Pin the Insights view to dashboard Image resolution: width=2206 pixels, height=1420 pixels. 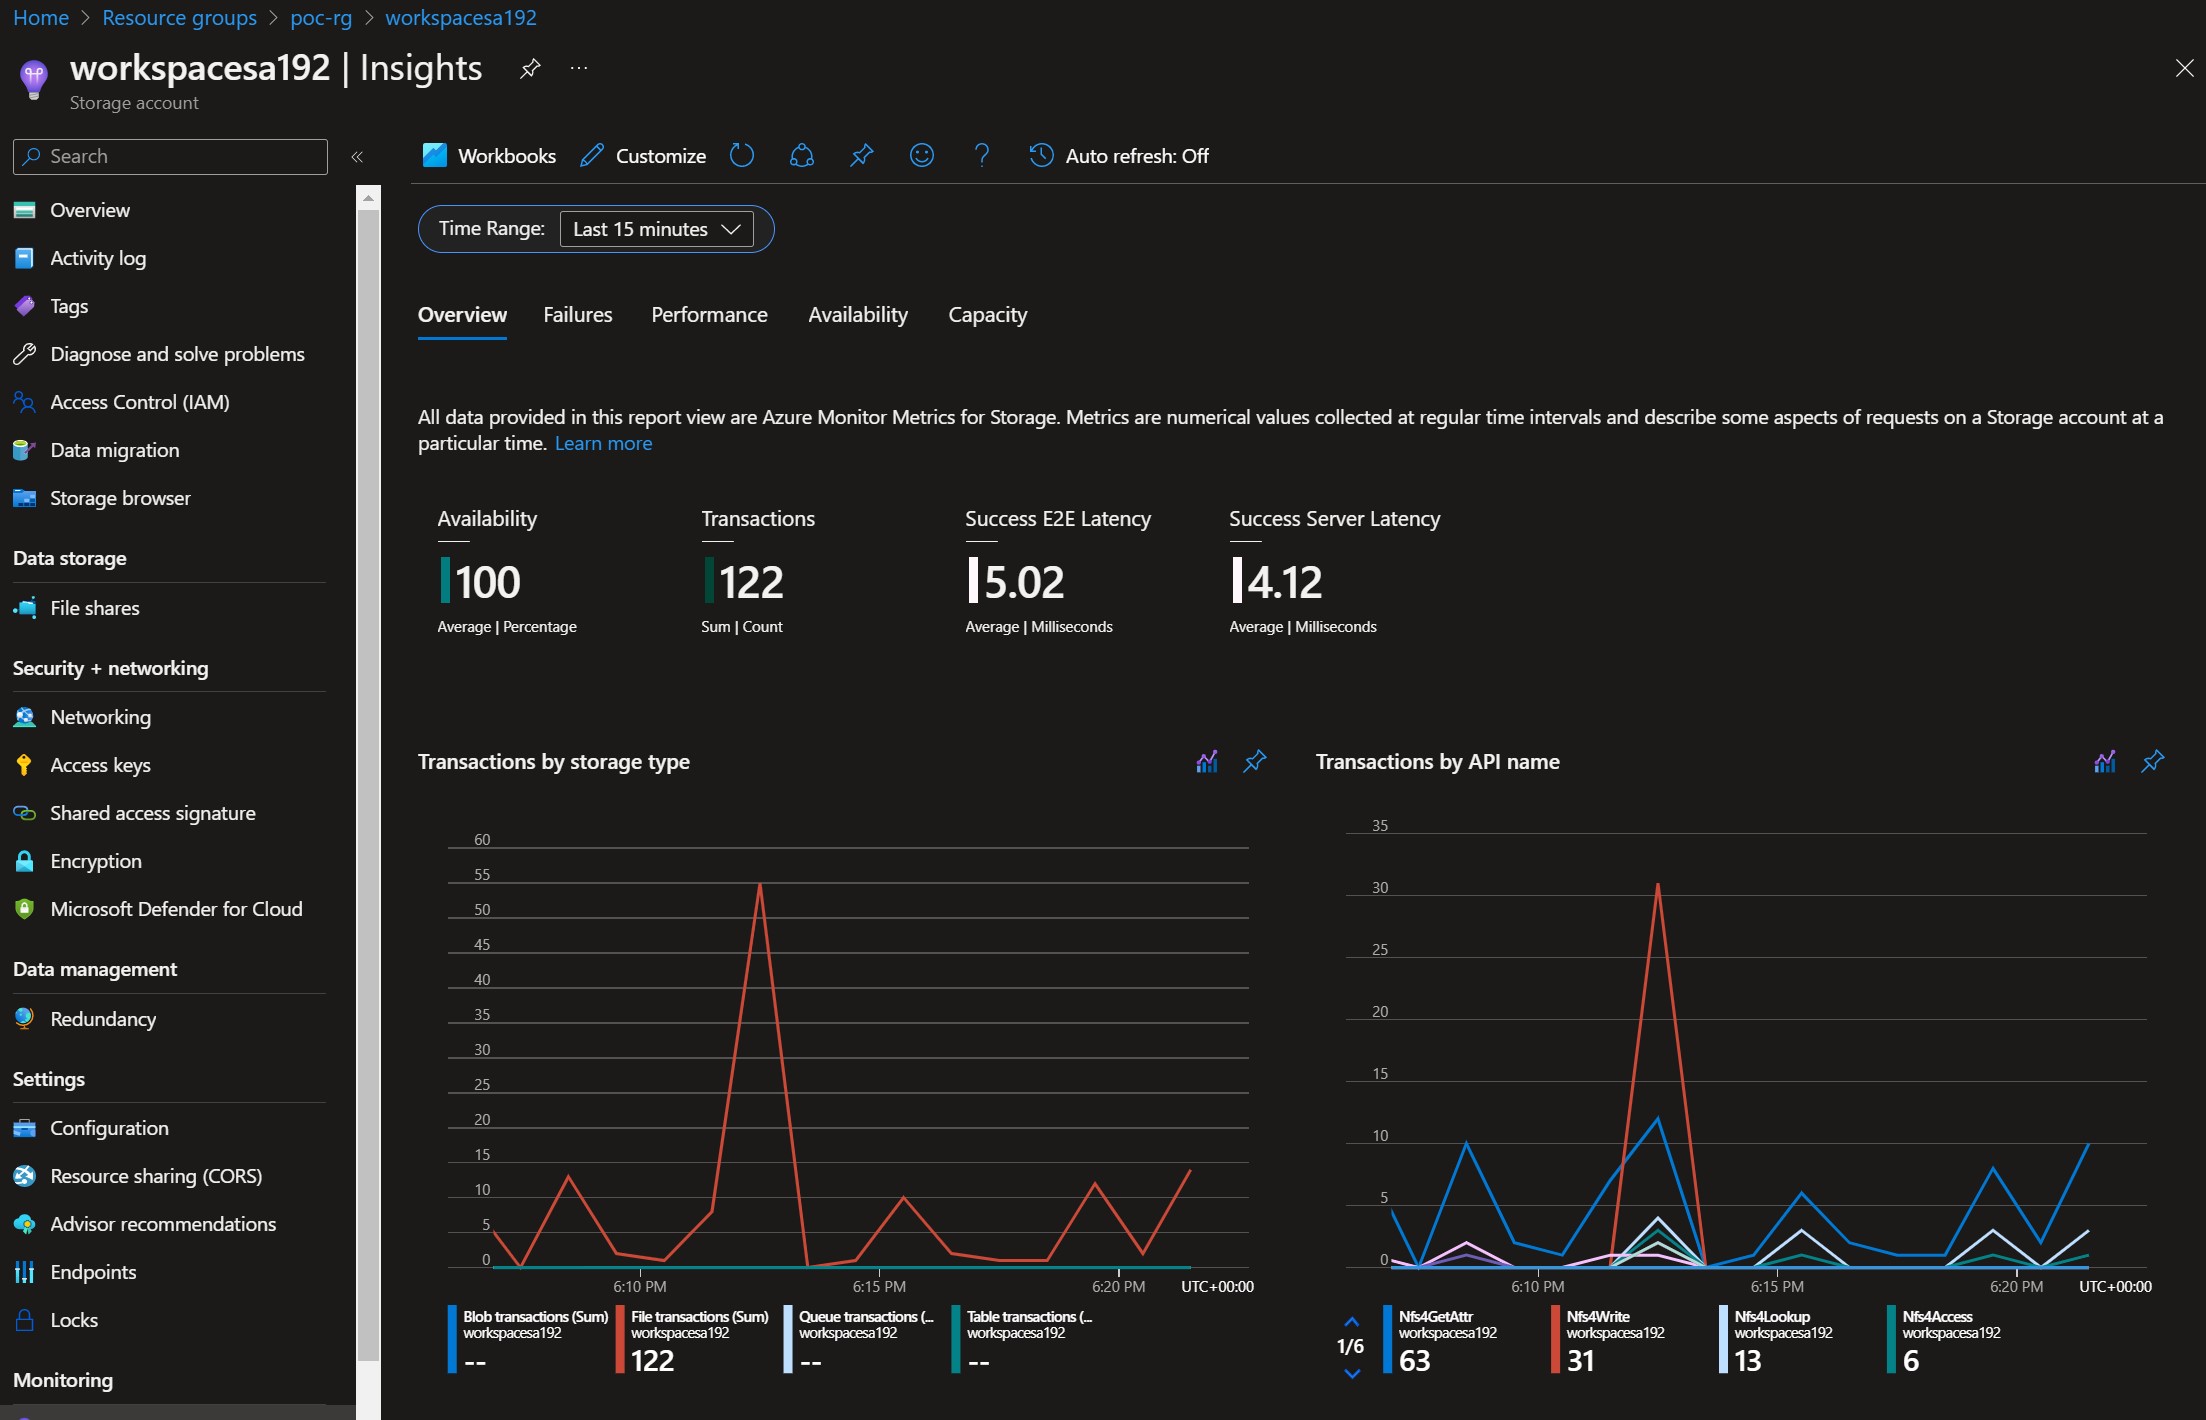(860, 155)
